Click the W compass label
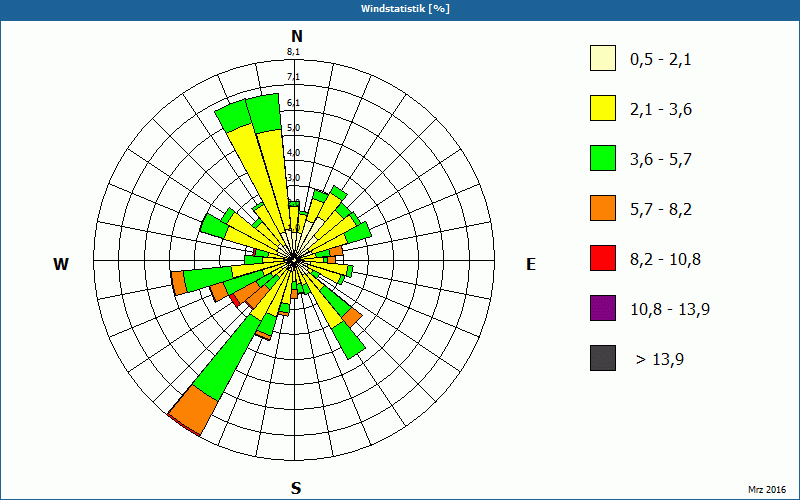 (61, 264)
